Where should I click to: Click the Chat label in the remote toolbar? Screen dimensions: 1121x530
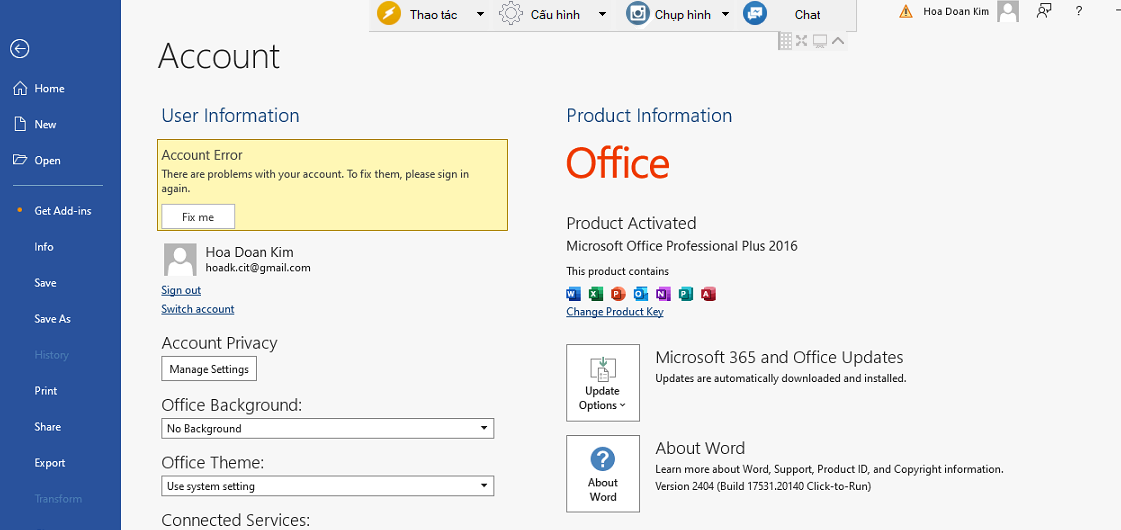pos(807,14)
